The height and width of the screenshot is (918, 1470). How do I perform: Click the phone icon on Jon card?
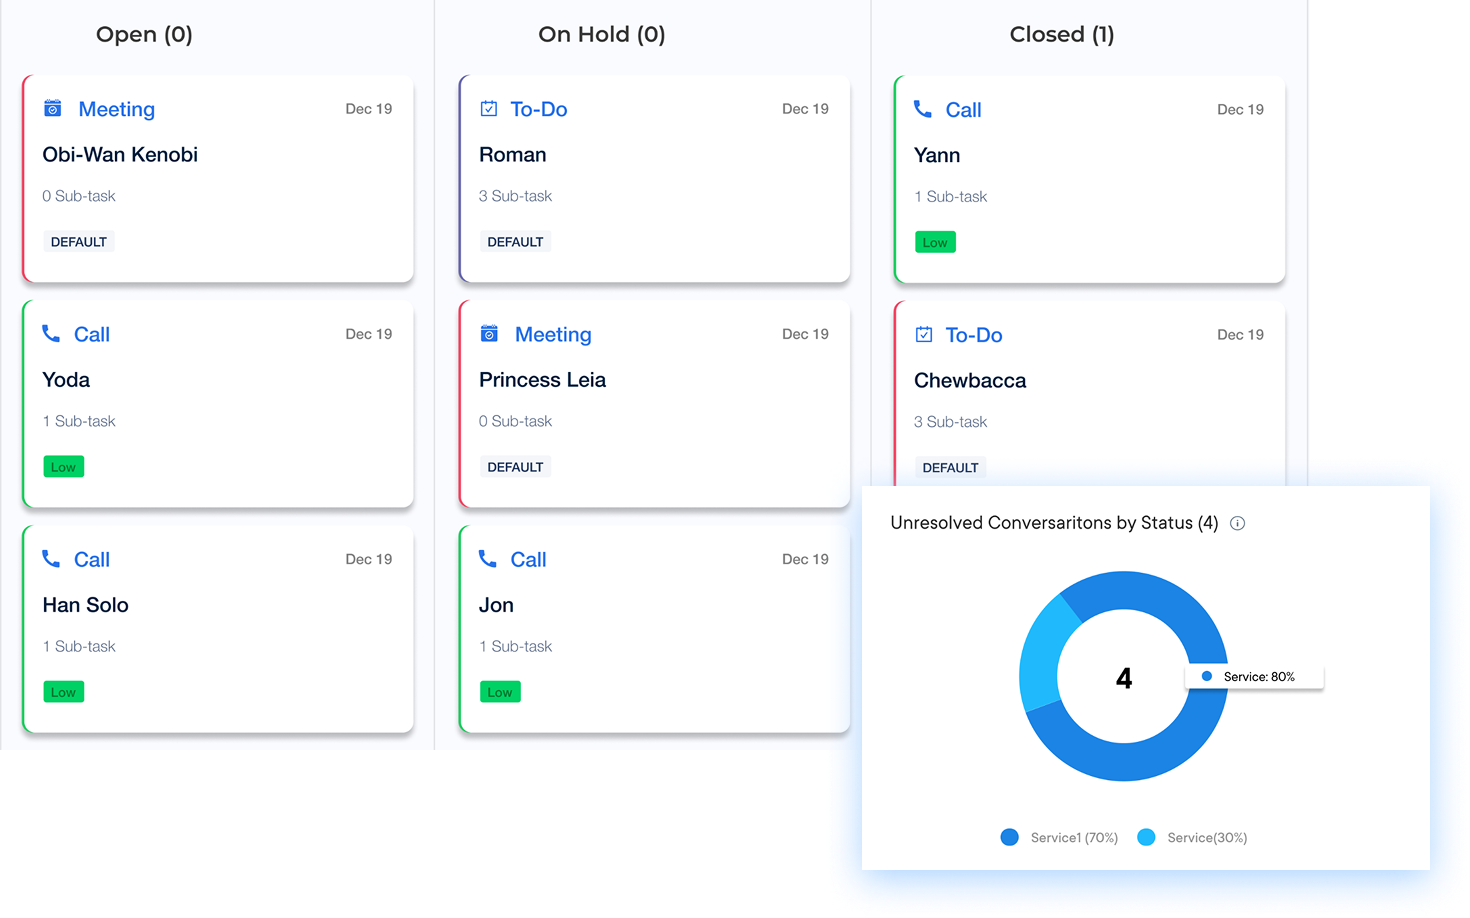tap(487, 558)
